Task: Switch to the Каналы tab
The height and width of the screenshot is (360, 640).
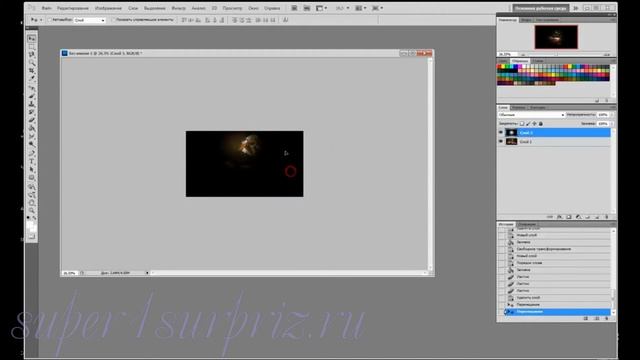Action: (518, 107)
